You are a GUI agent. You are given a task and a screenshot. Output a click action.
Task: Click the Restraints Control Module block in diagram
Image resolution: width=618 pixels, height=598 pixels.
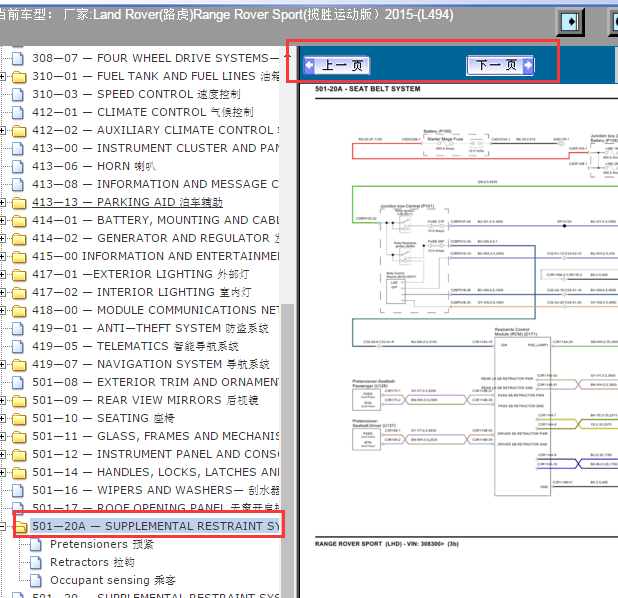(522, 416)
